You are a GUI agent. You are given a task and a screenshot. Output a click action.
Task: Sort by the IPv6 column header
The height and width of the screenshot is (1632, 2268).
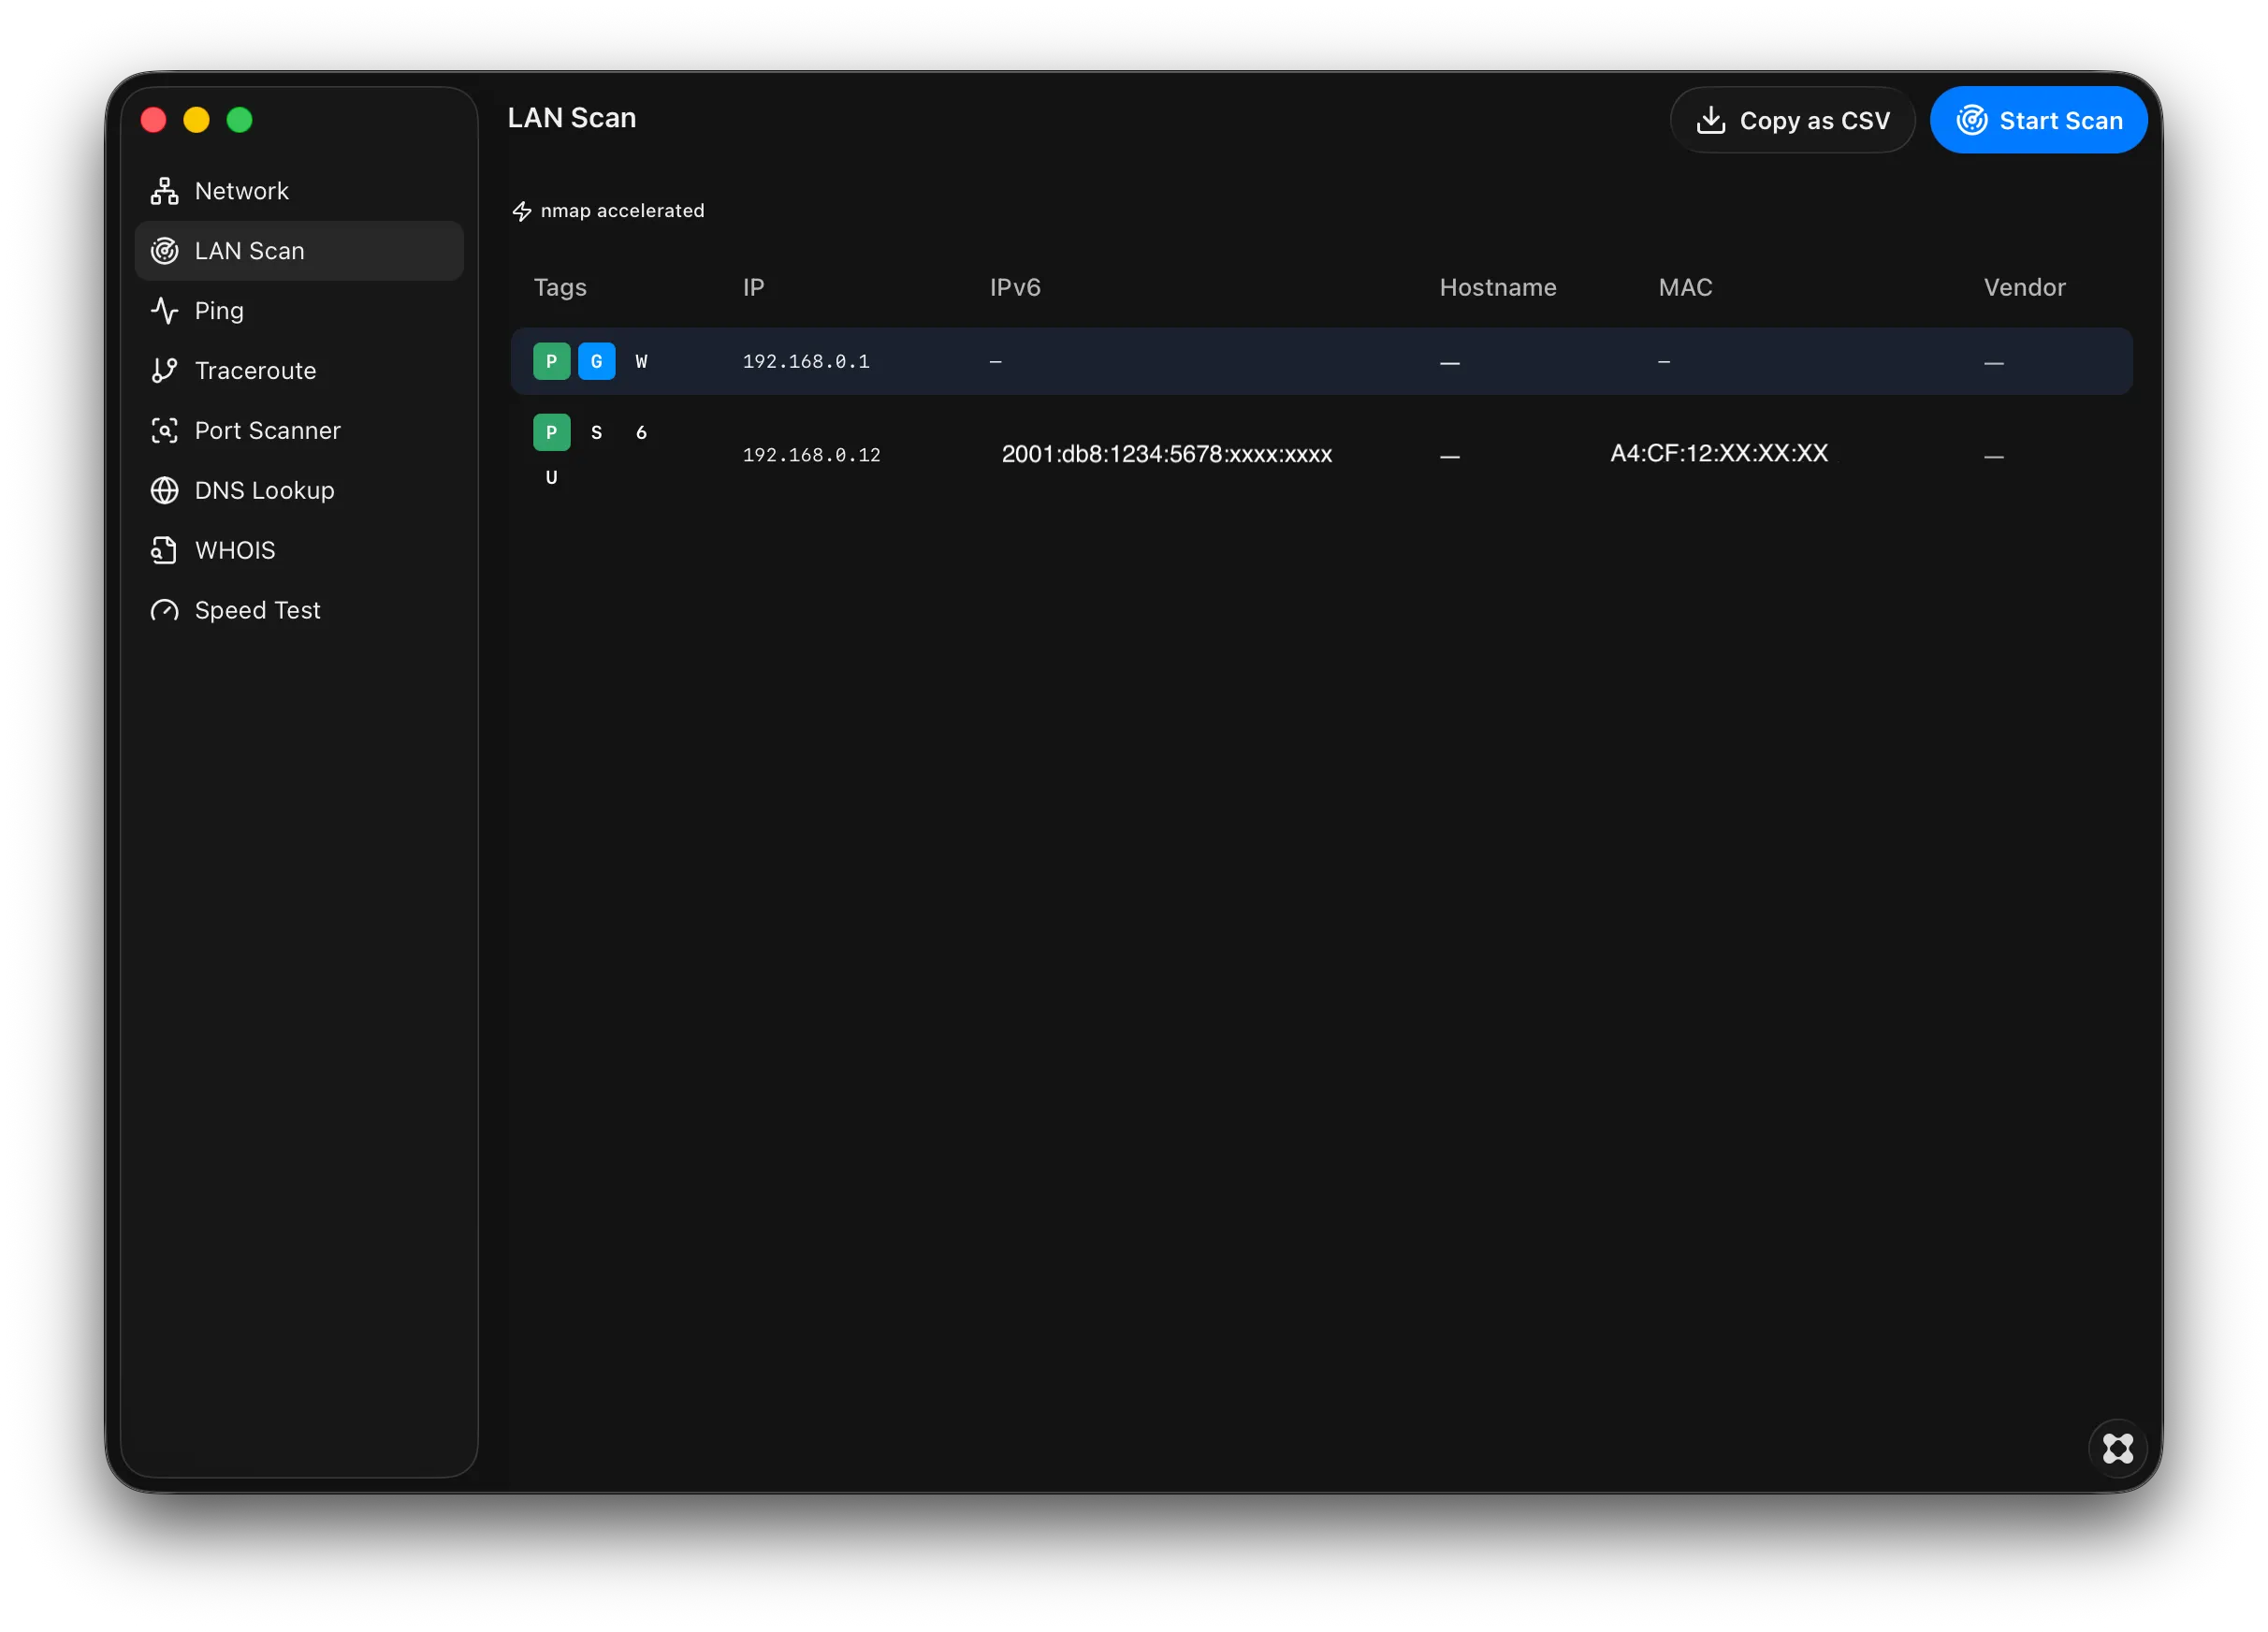1015,288
